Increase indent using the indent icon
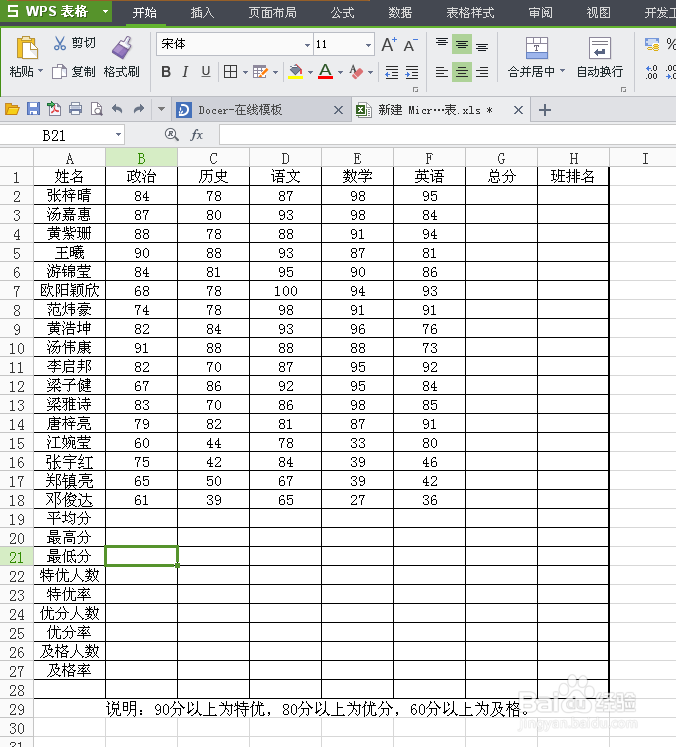Screen dimensions: 676x747 tap(412, 72)
